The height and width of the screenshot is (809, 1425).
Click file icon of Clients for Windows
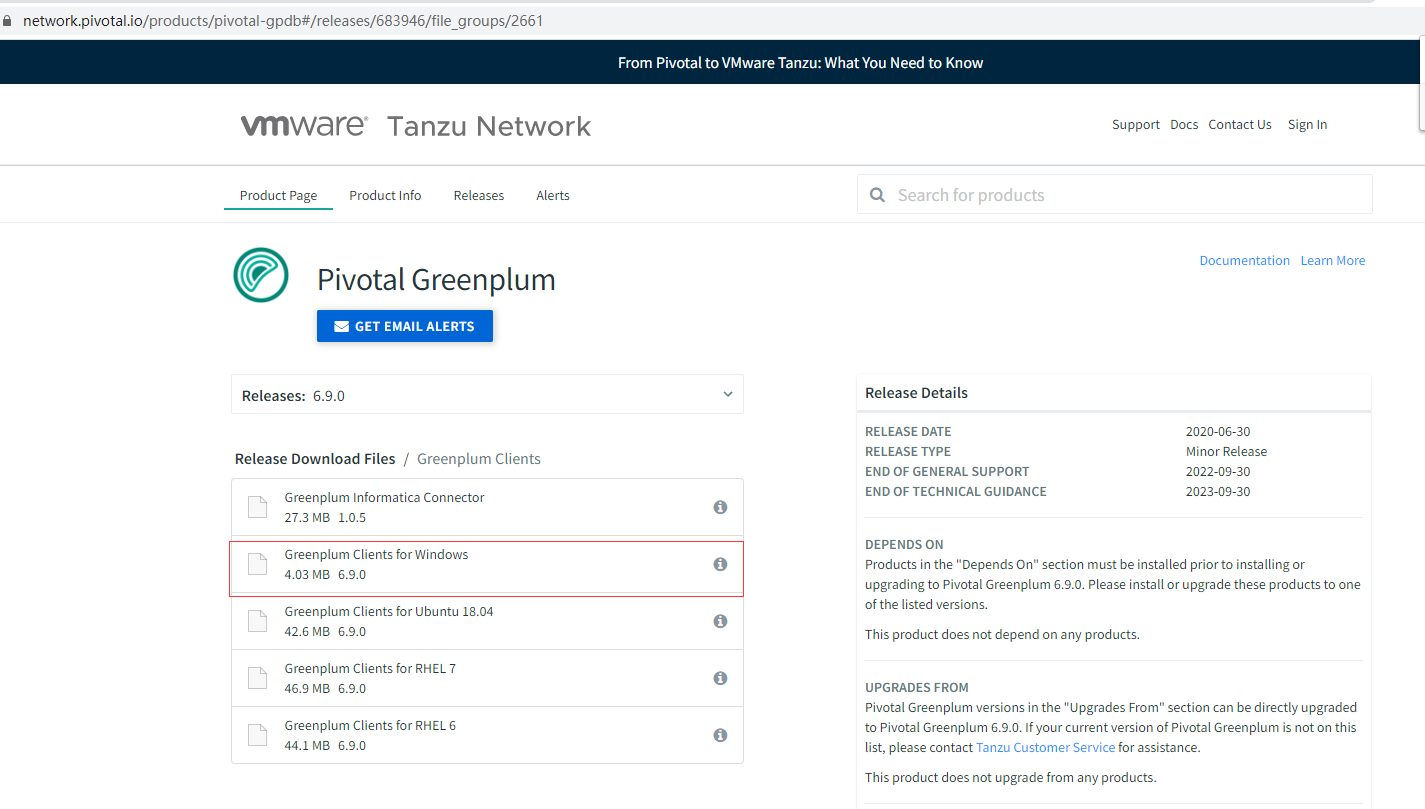click(258, 564)
